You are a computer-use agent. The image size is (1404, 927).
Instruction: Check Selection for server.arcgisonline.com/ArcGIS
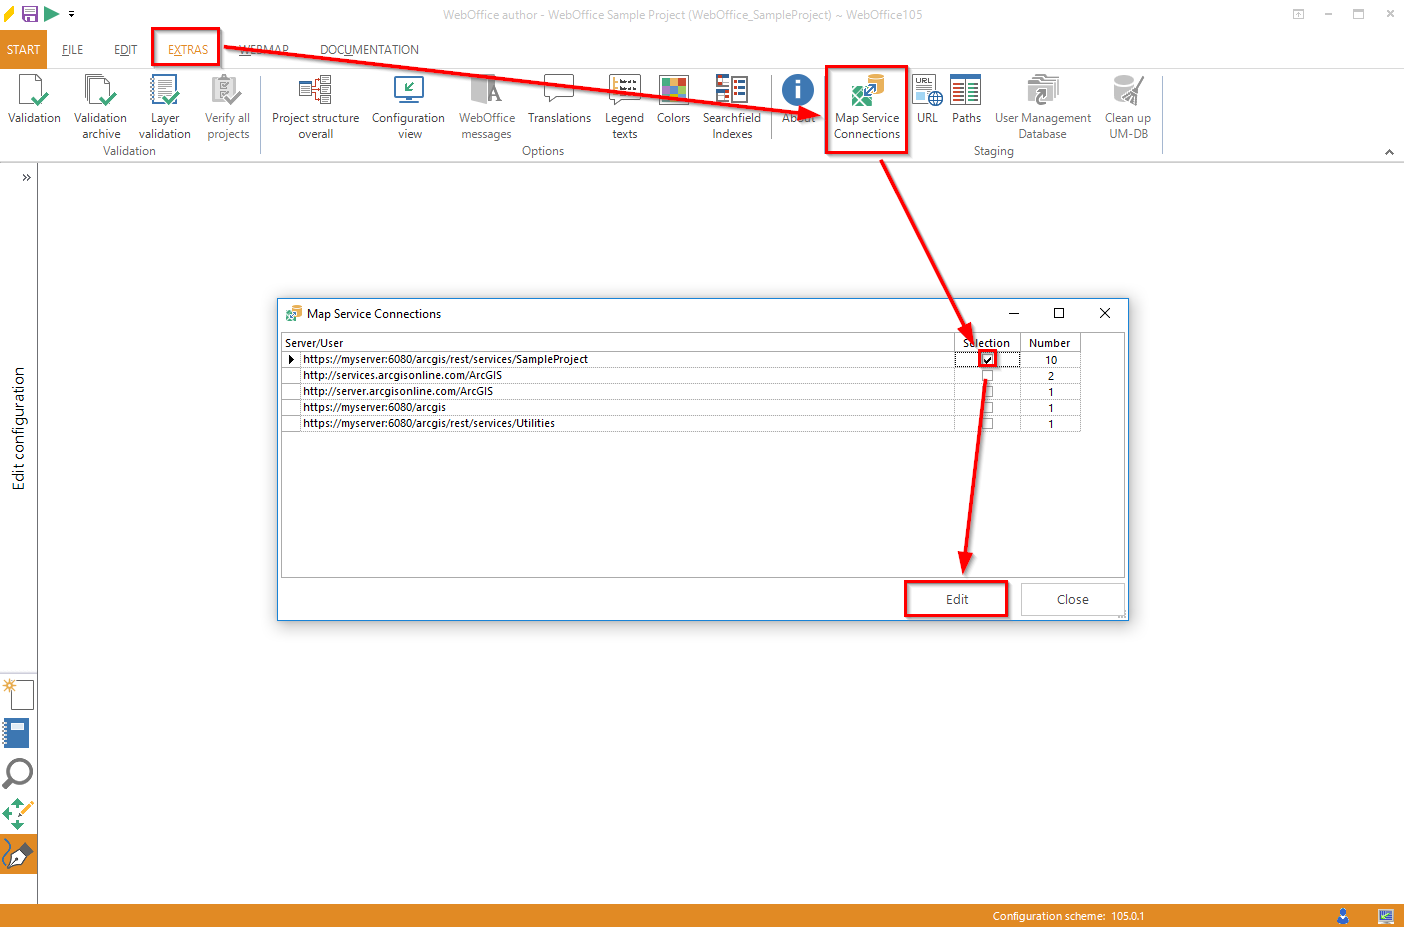pos(987,391)
